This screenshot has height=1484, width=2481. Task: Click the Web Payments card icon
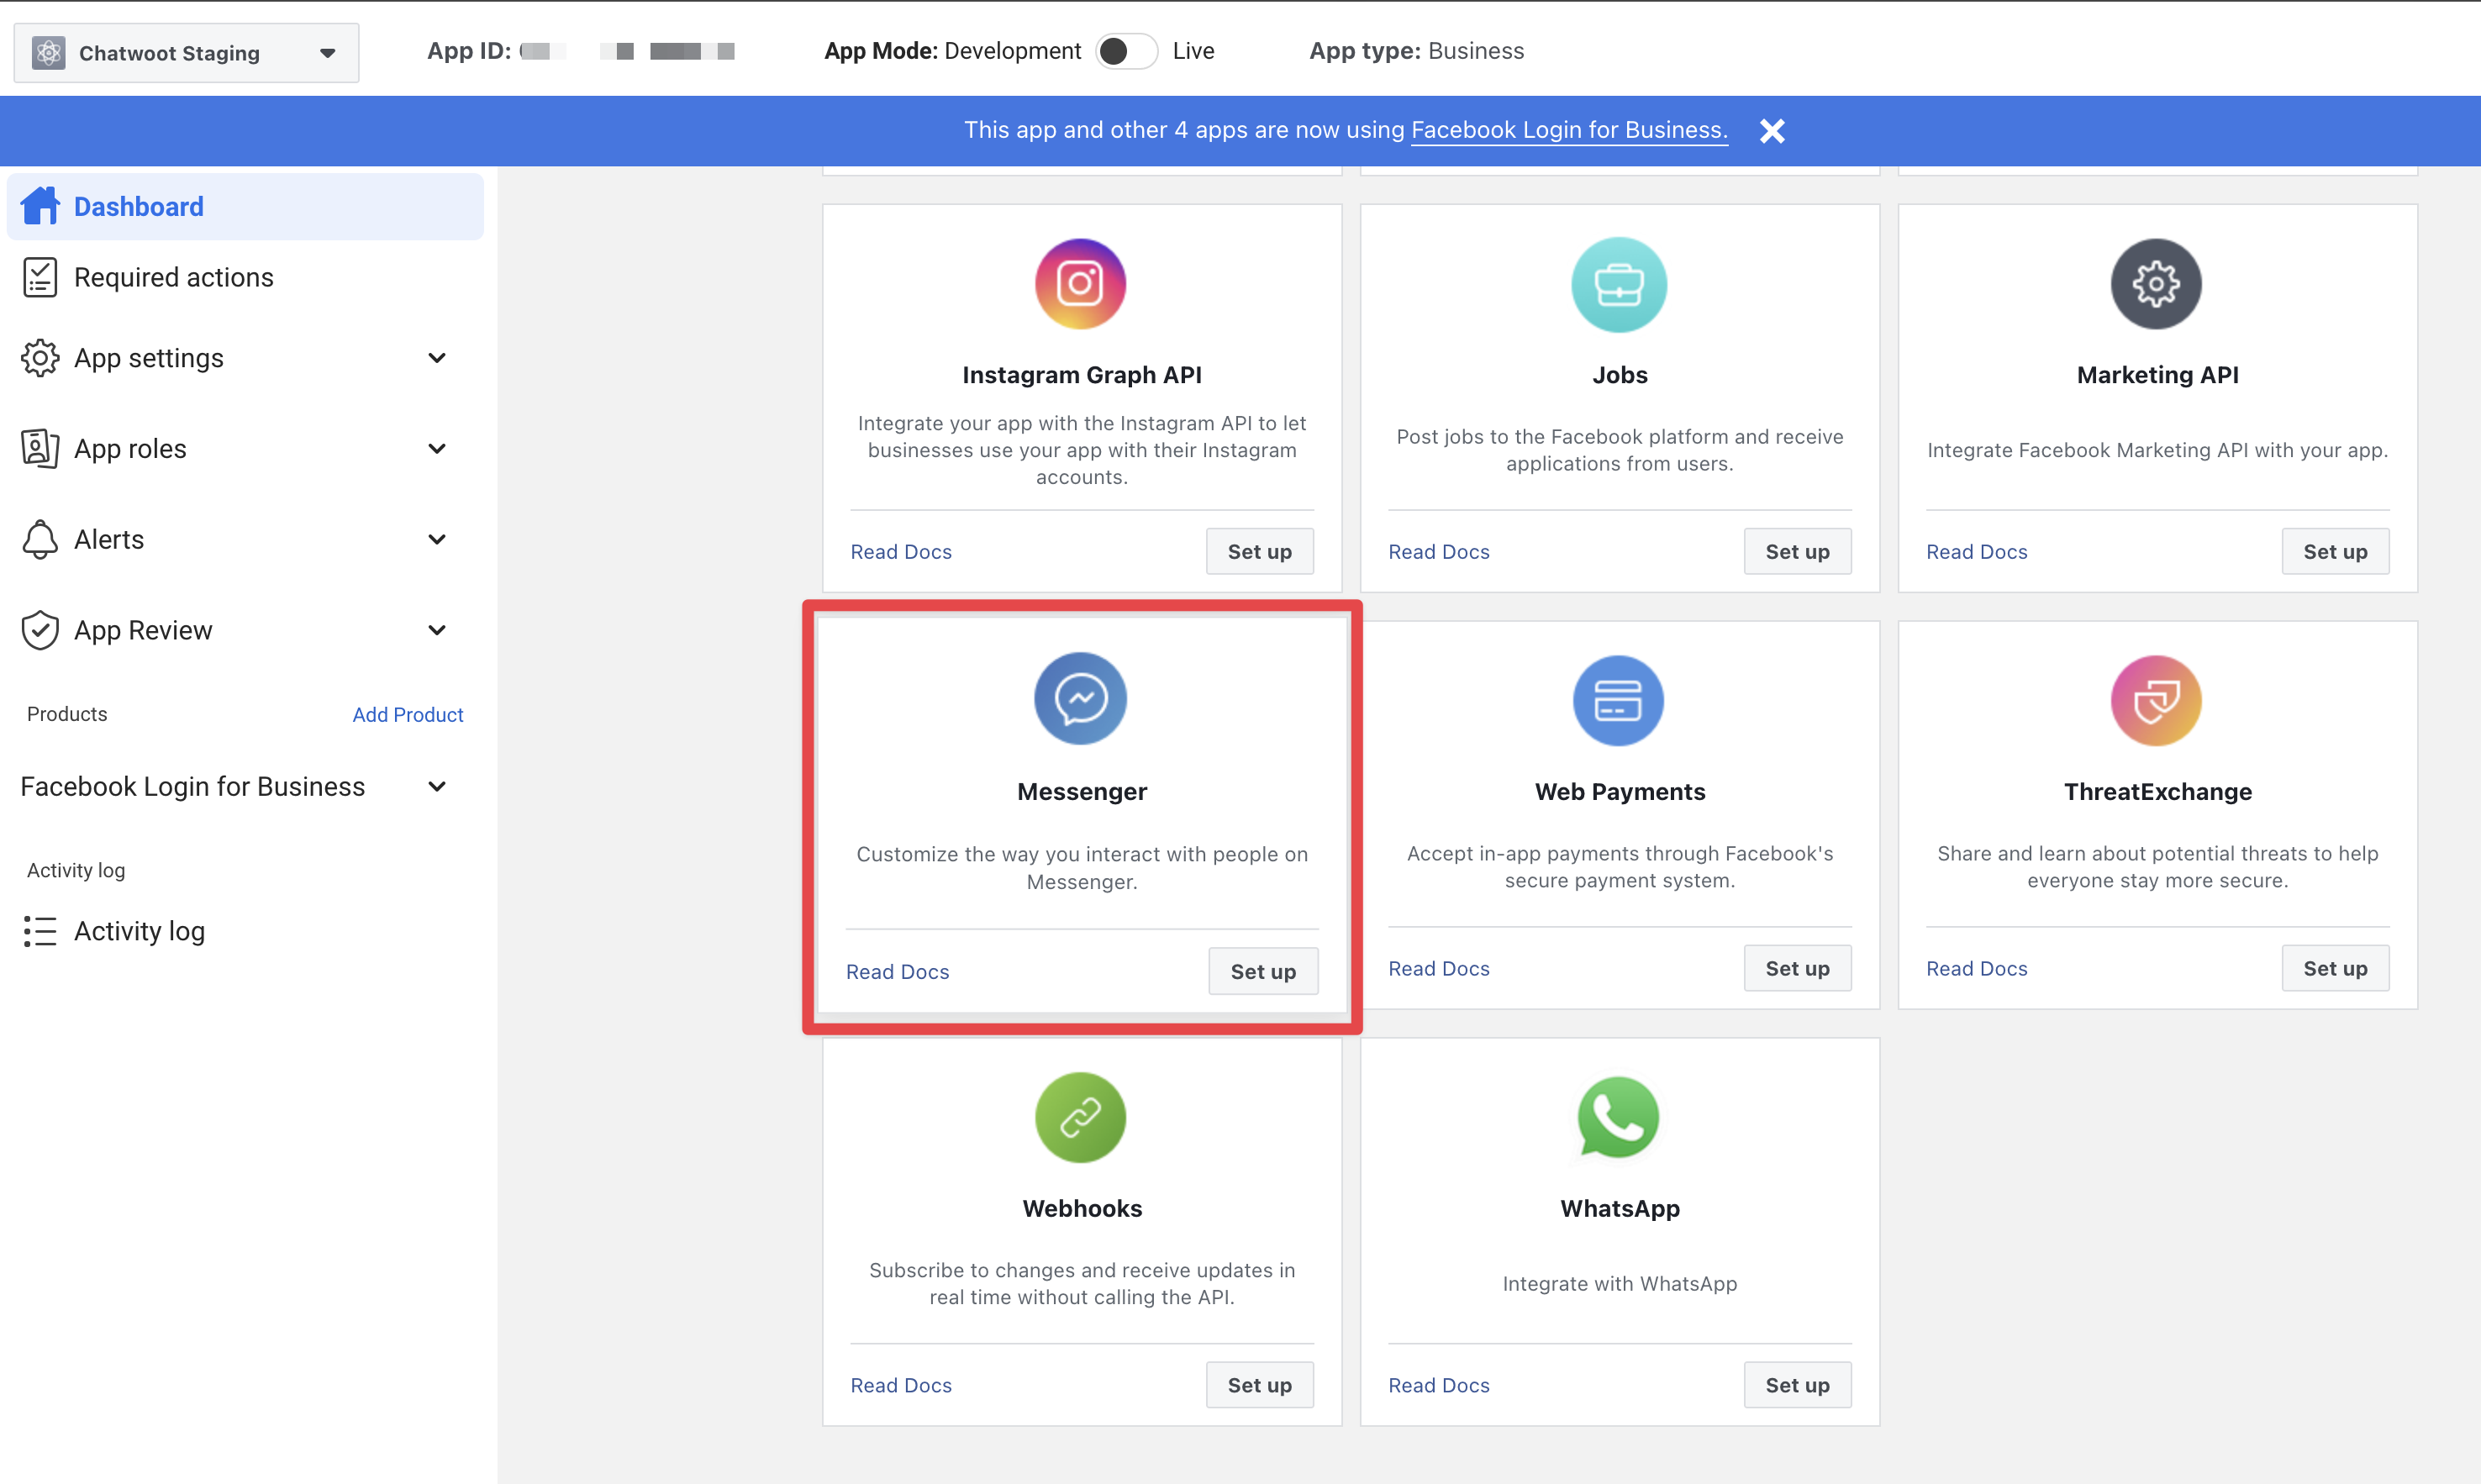(1618, 700)
